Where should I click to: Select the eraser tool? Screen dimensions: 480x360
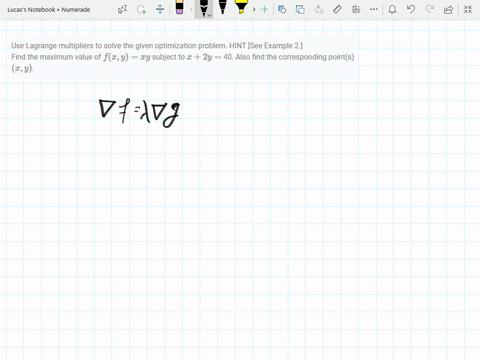coord(179,7)
